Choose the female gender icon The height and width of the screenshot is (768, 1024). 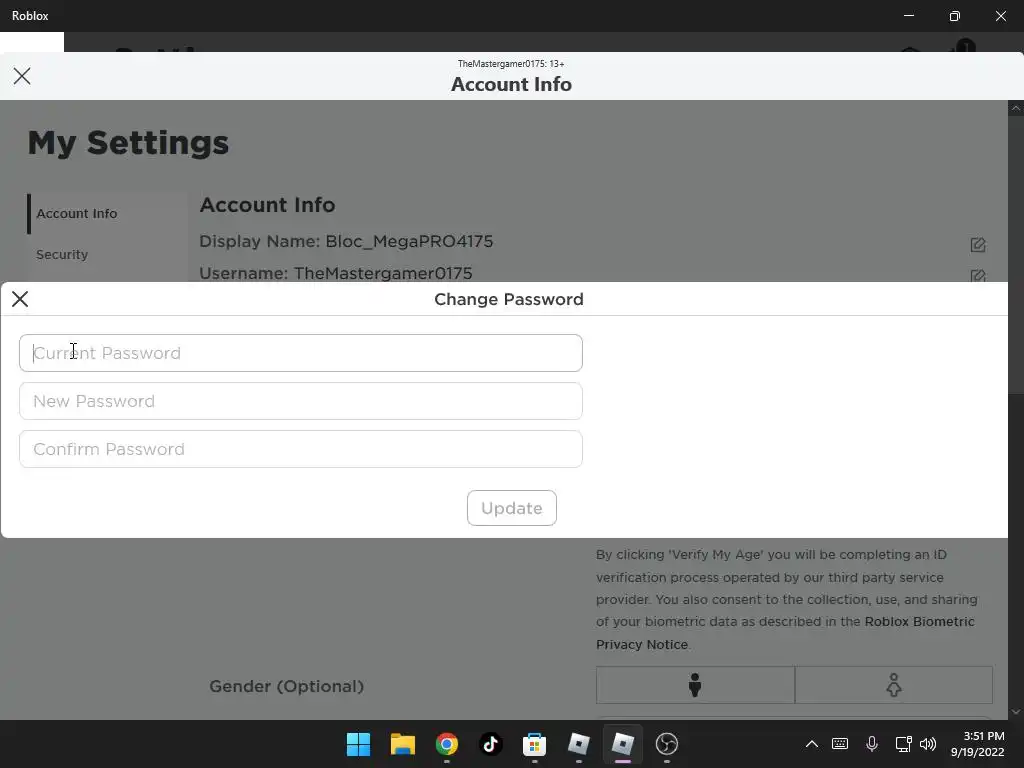pos(894,685)
